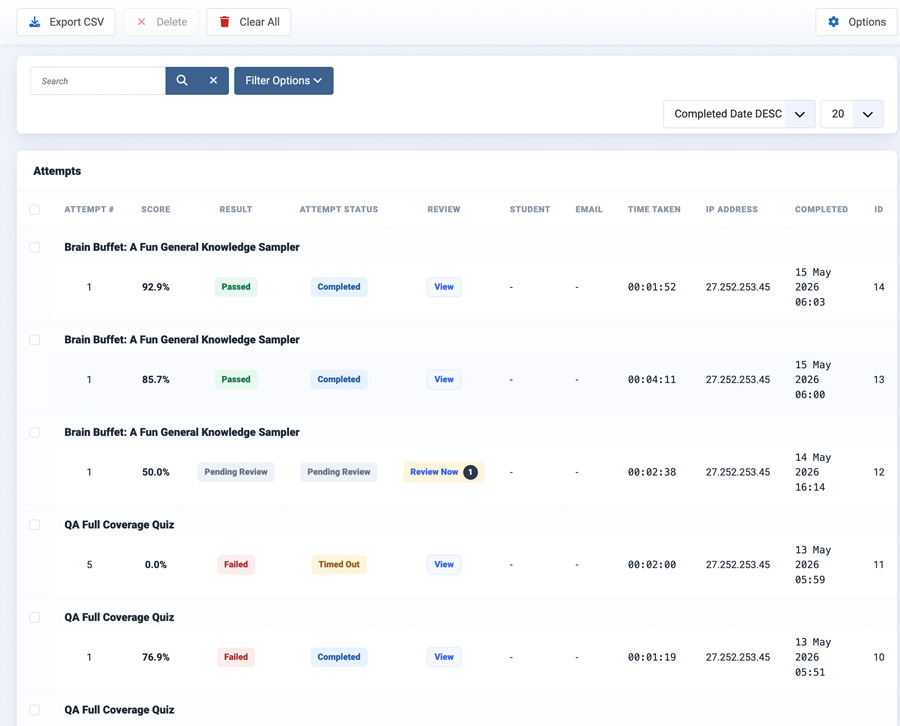Click the TIME TAKEN column header
Viewport: 900px width, 726px height.
point(654,209)
